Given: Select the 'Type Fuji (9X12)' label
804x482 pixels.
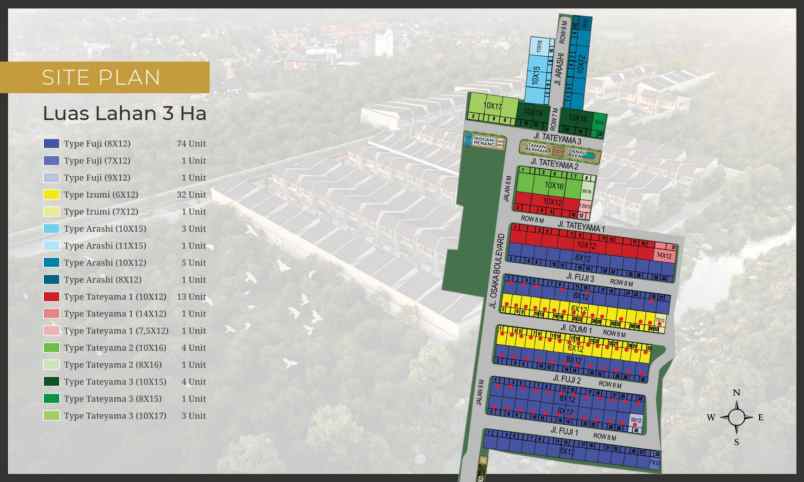Looking at the screenshot, I should 97,177.
